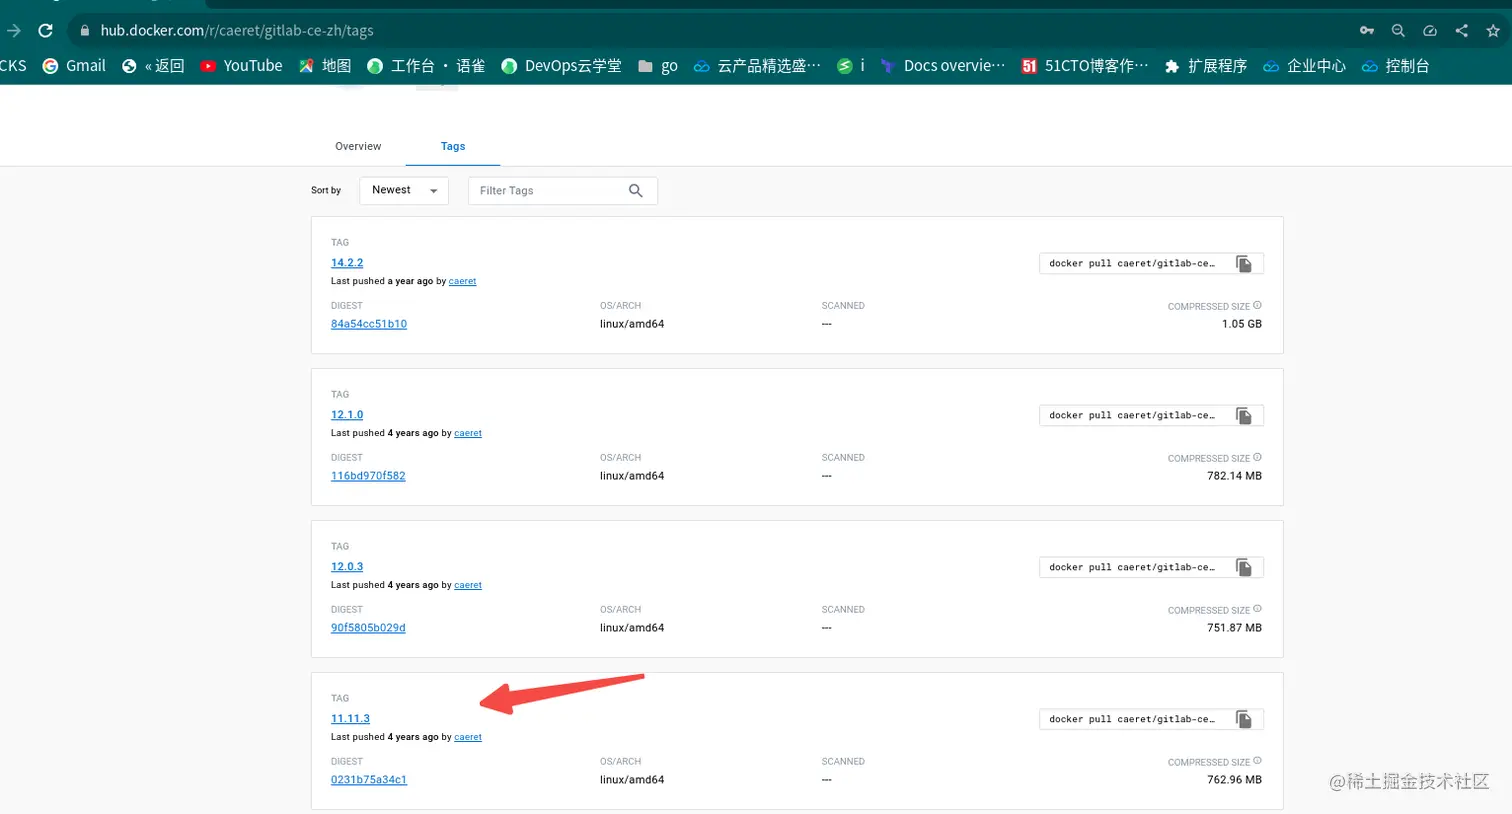Copy docker pull command for tag 11.11.3
Screen dimensions: 1512x814
tap(1244, 720)
